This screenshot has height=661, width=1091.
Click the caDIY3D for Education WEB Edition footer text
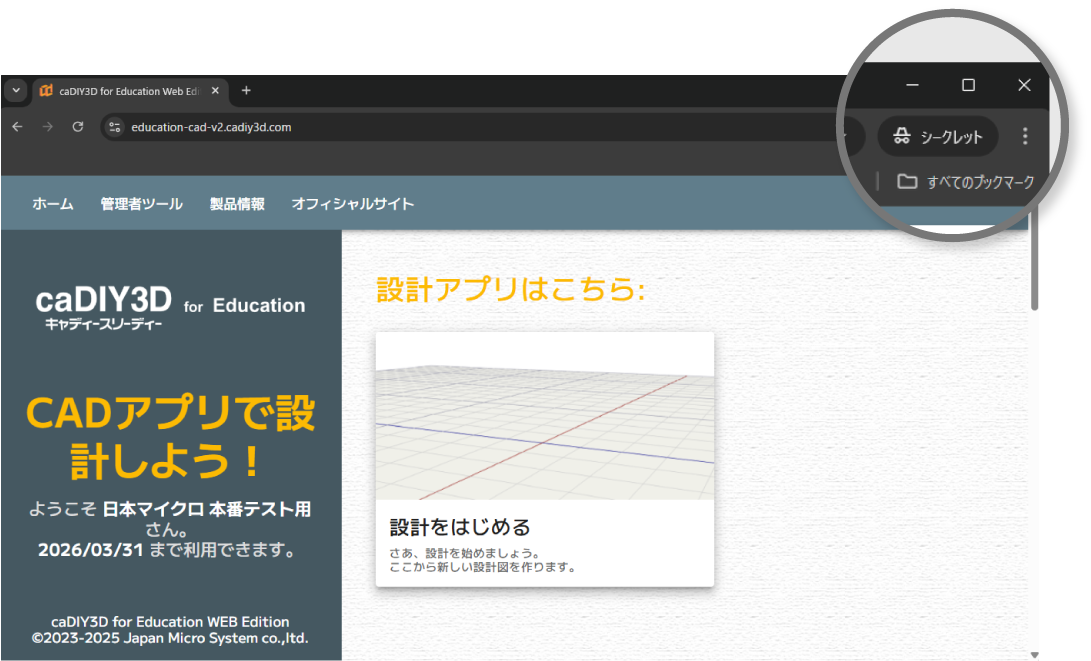point(170,621)
